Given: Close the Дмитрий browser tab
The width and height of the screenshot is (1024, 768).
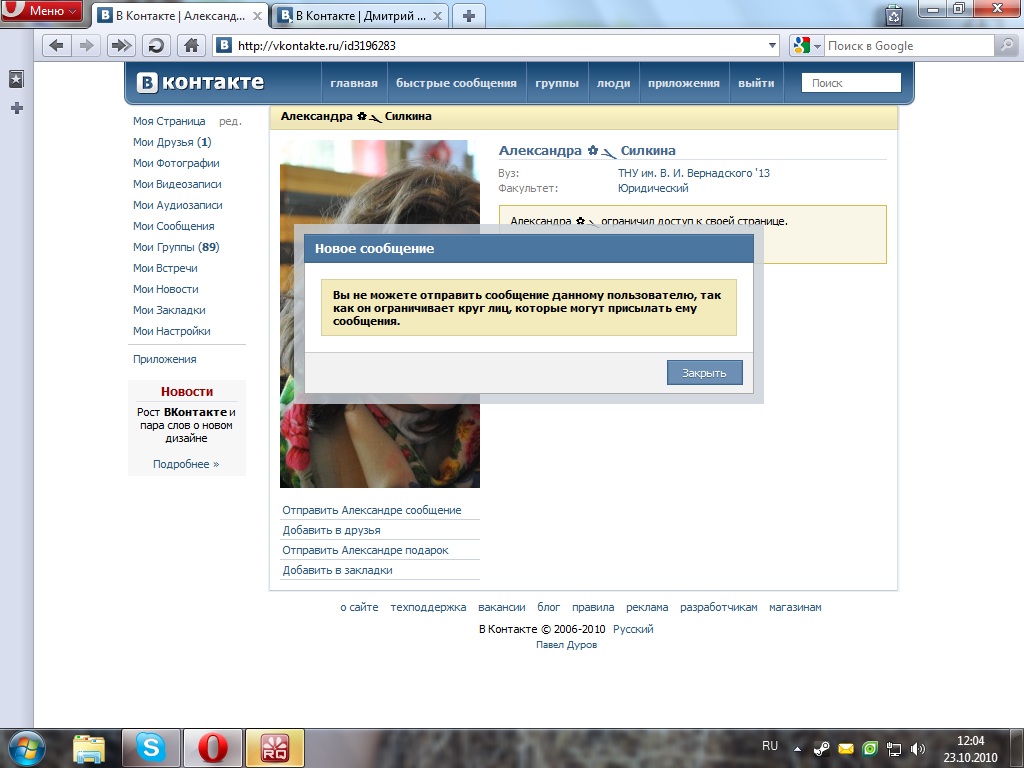Looking at the screenshot, I should 437,16.
